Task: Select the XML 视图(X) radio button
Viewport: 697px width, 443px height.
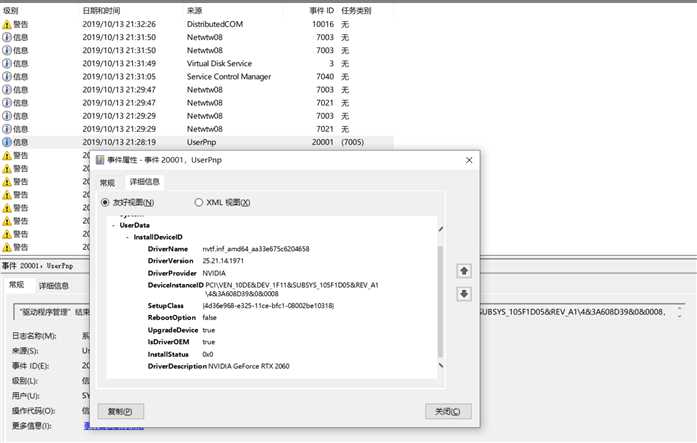Action: tap(198, 203)
